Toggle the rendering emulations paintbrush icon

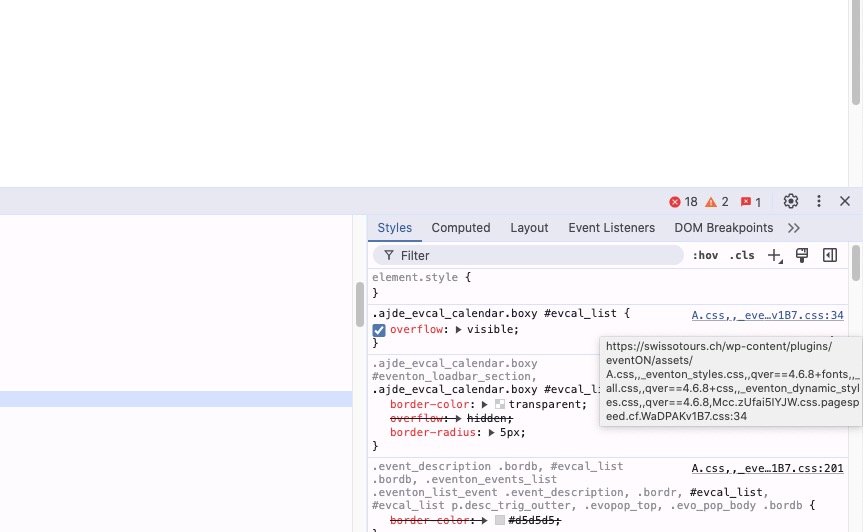pos(802,255)
